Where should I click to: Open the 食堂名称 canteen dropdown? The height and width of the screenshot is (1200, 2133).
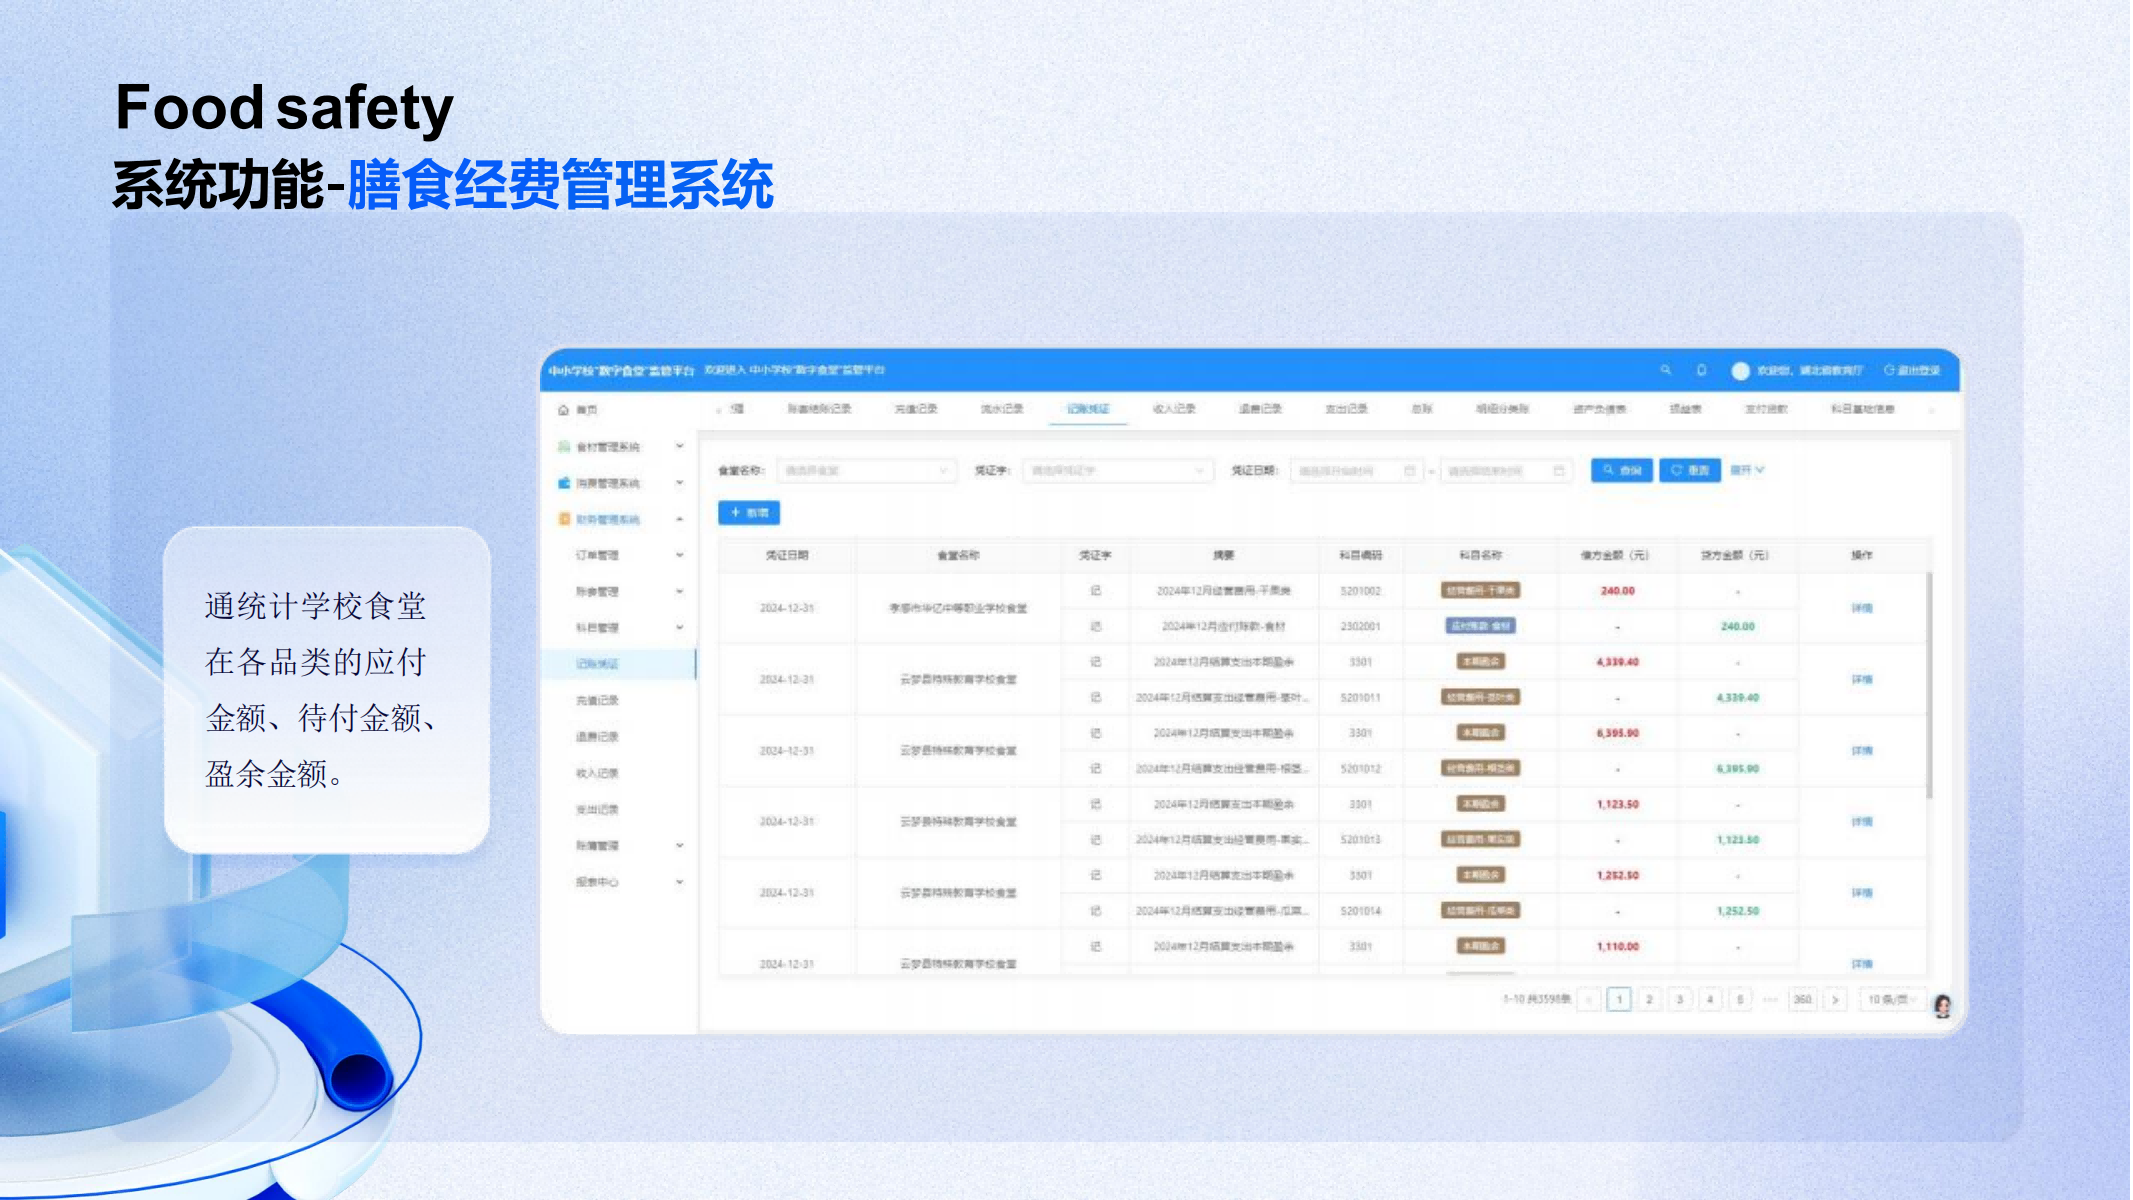coord(866,471)
